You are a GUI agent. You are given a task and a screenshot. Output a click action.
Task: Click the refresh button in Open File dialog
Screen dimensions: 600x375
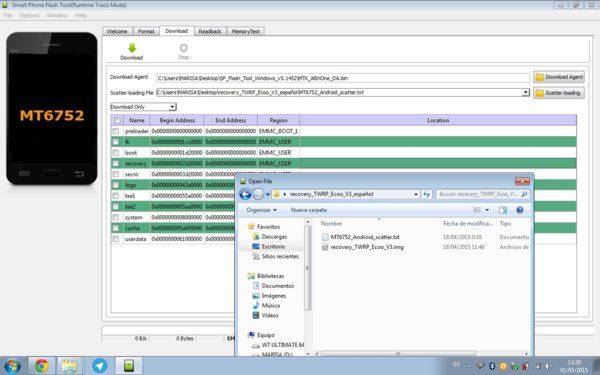pyautogui.click(x=426, y=194)
